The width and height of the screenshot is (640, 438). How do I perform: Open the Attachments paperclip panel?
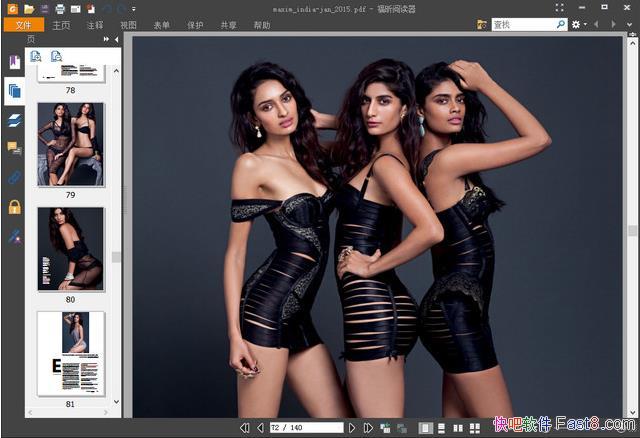14,178
